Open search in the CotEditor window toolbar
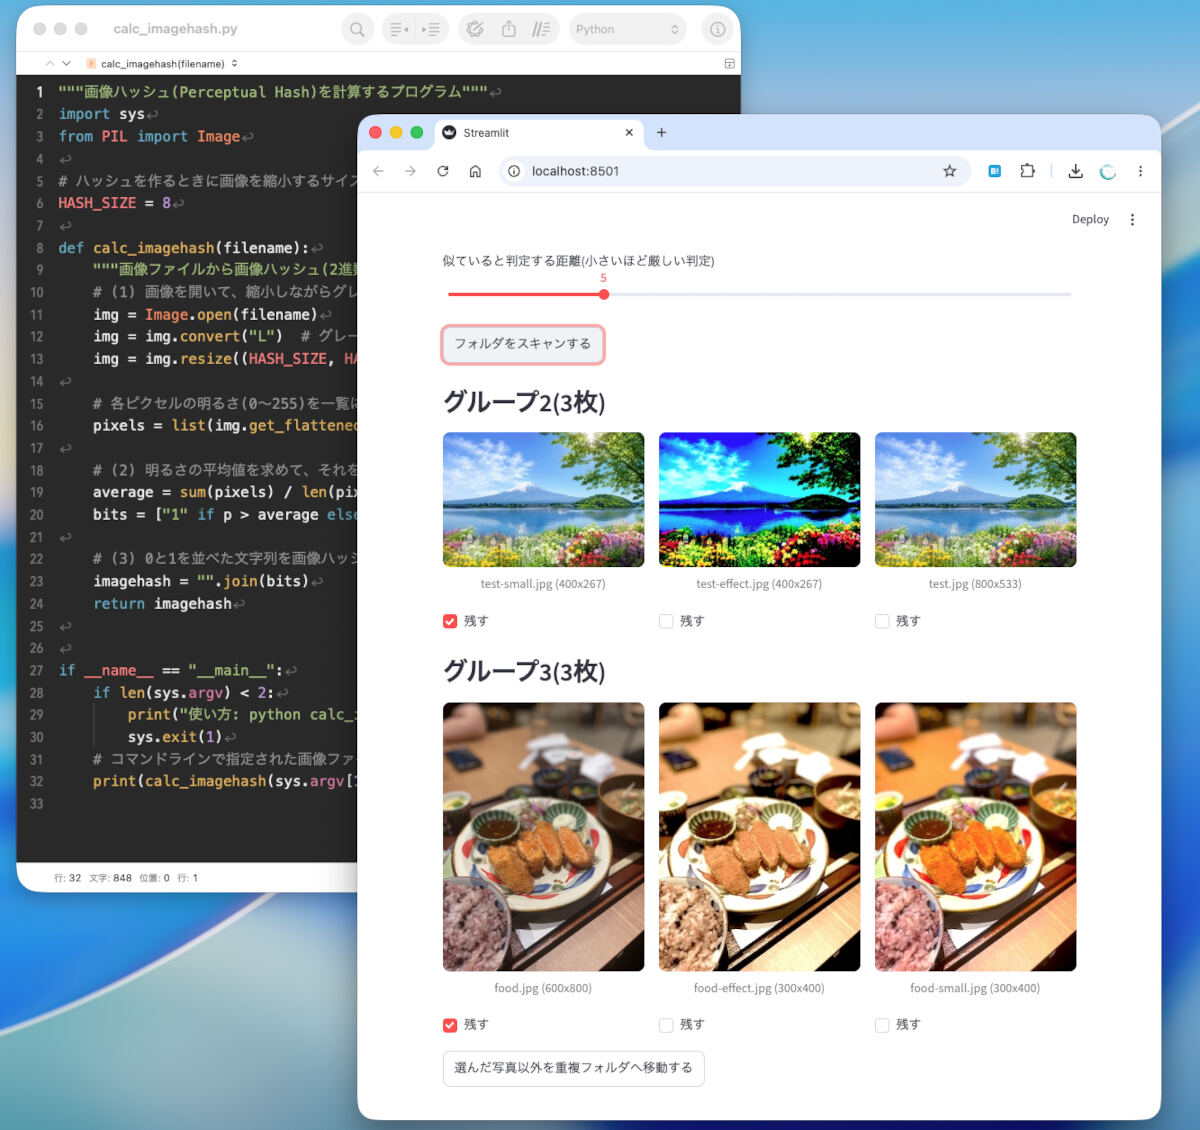1200x1130 pixels. point(357,29)
